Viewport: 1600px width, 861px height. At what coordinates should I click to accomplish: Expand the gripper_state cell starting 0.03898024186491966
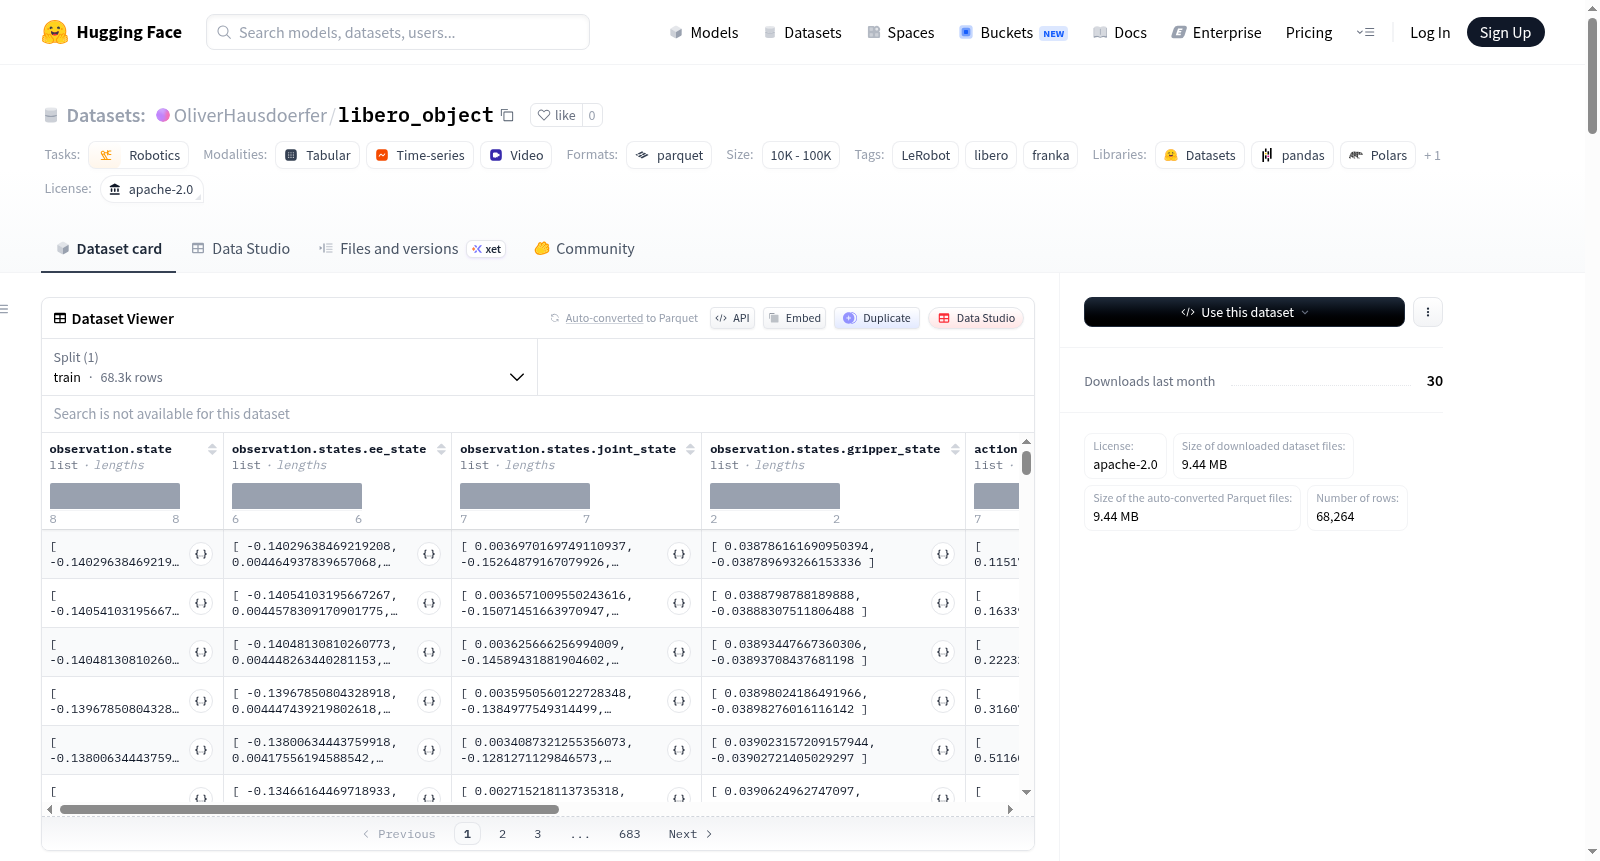pos(943,701)
